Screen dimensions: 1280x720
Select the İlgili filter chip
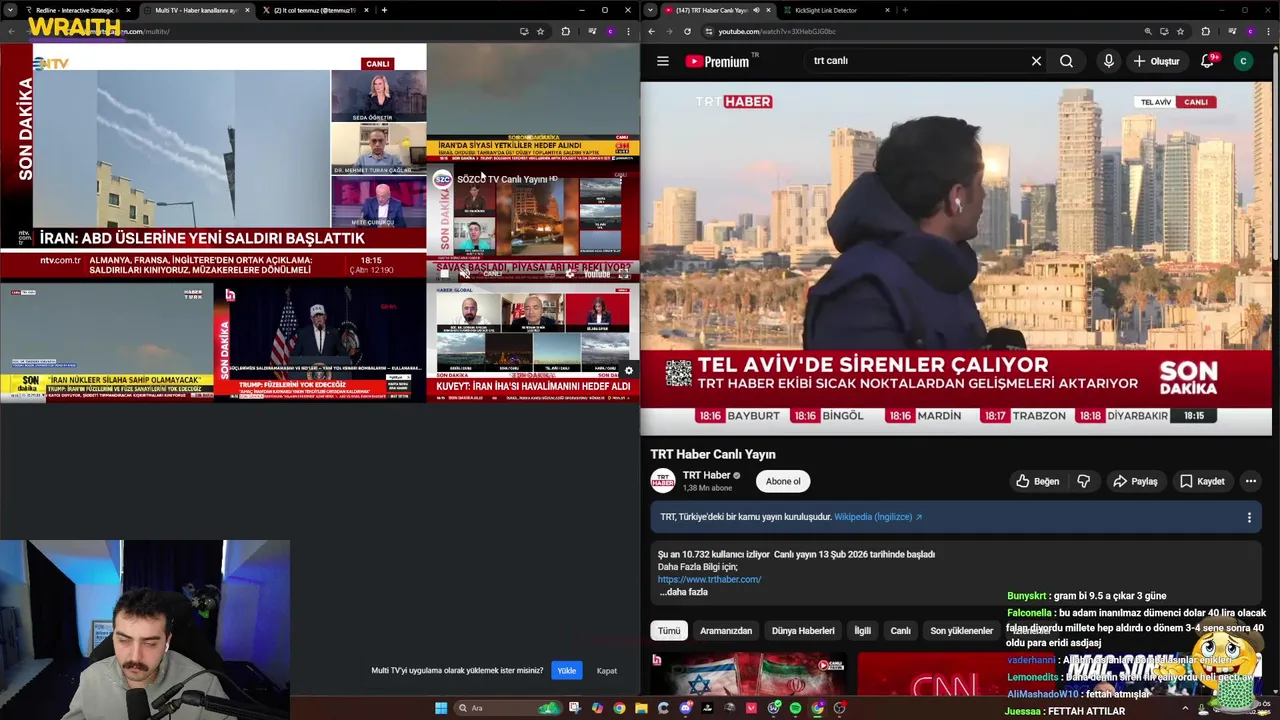tap(862, 631)
